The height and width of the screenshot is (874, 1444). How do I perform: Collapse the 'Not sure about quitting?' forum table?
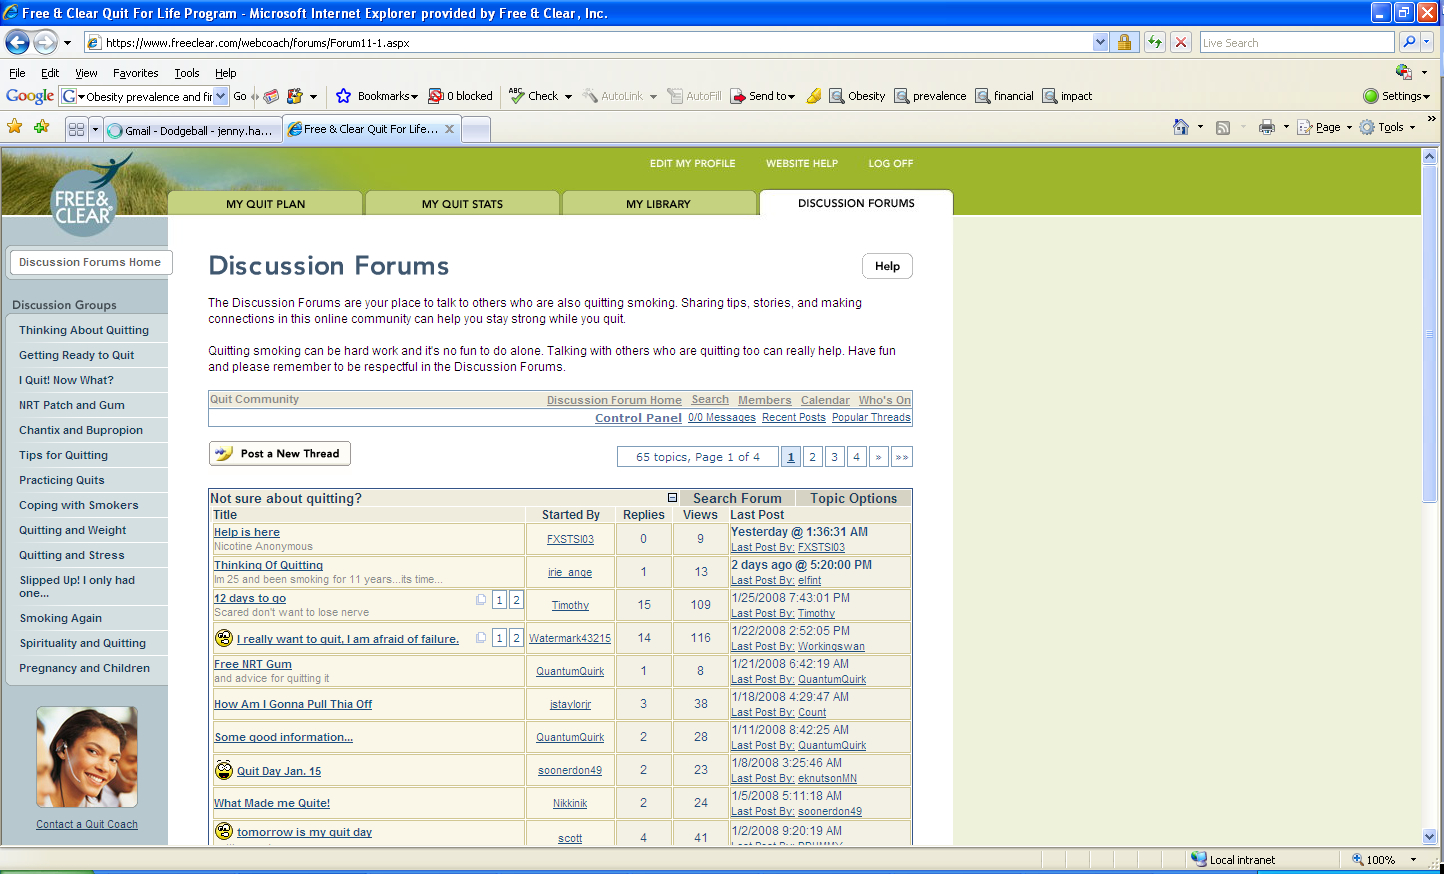[x=672, y=498]
